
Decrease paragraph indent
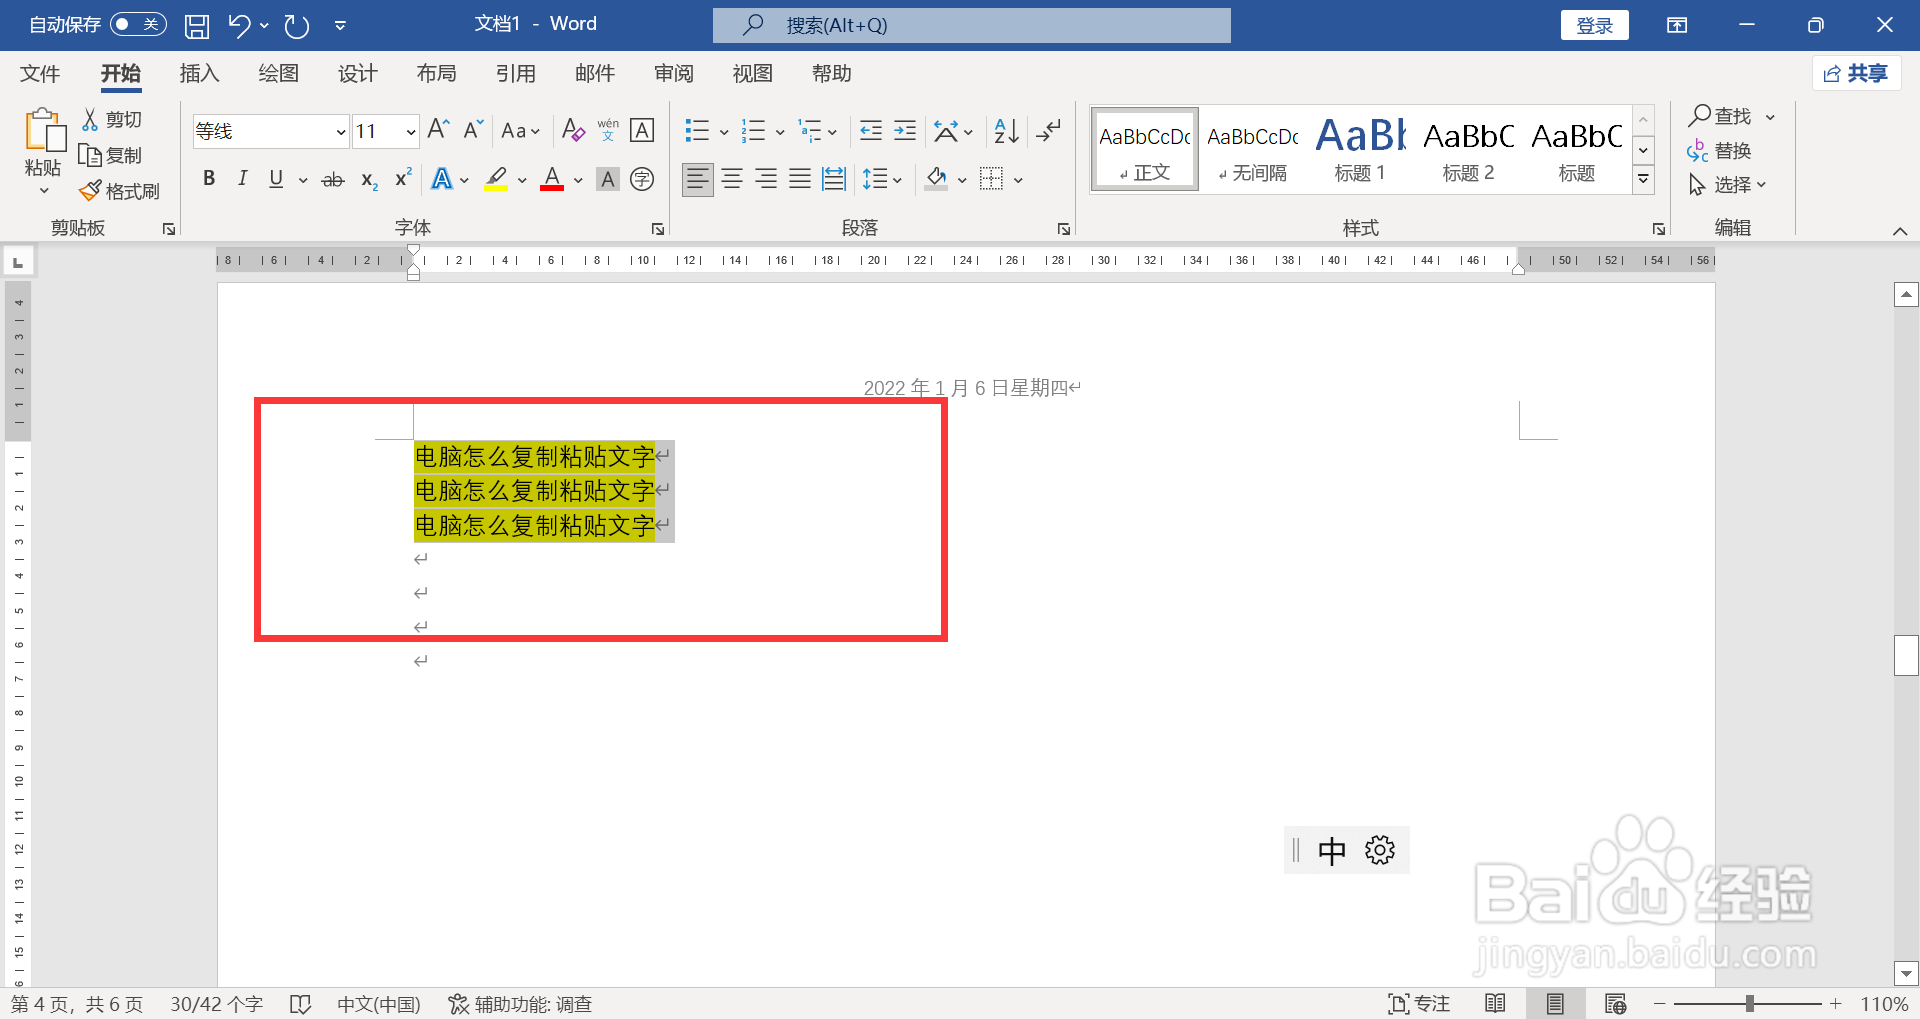[x=871, y=130]
